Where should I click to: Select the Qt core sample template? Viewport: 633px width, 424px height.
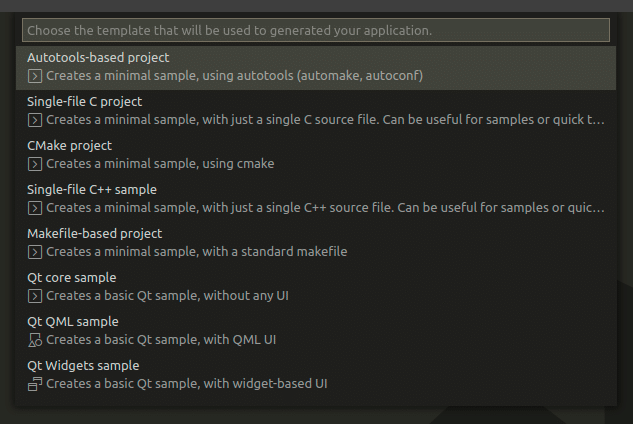(71, 277)
